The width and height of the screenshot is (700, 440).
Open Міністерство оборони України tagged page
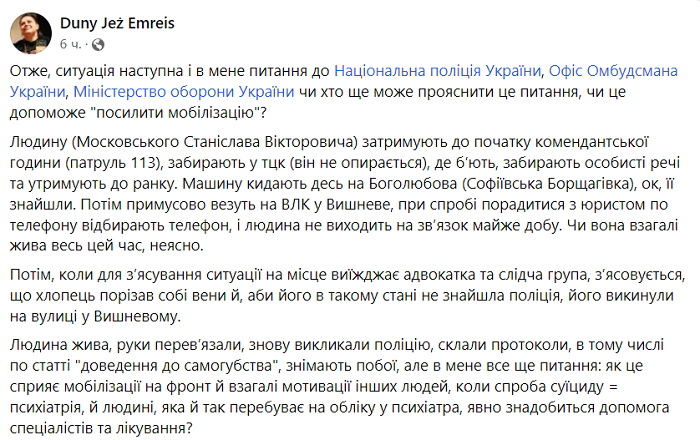click(183, 91)
